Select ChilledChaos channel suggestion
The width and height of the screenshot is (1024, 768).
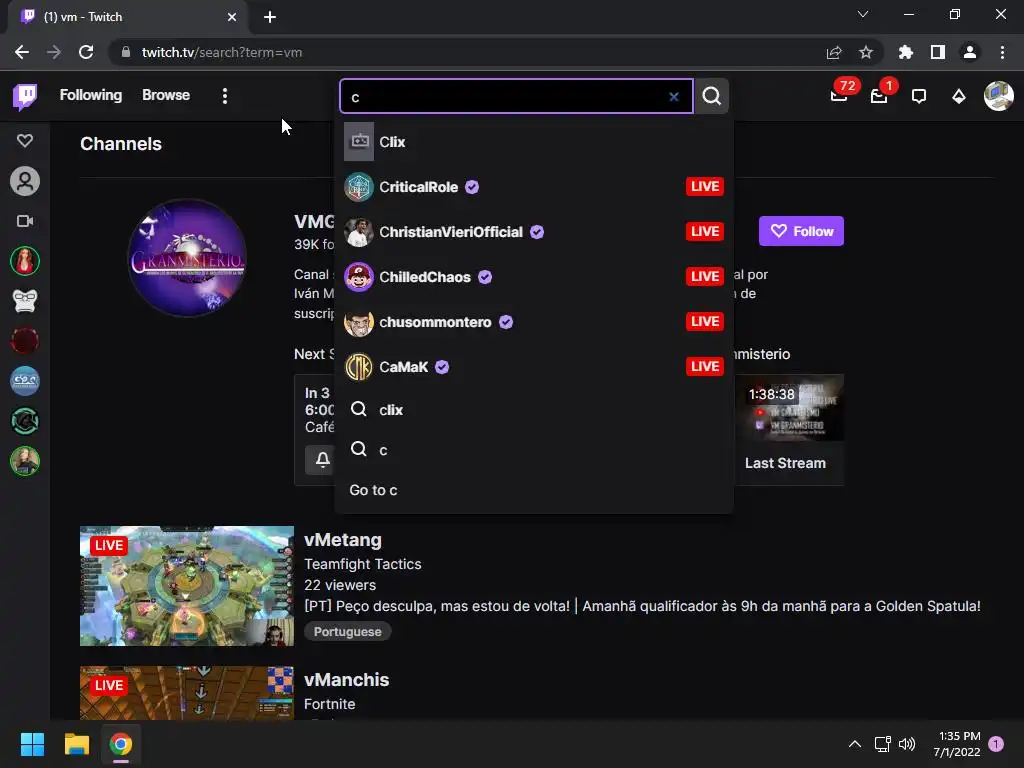click(x=534, y=277)
